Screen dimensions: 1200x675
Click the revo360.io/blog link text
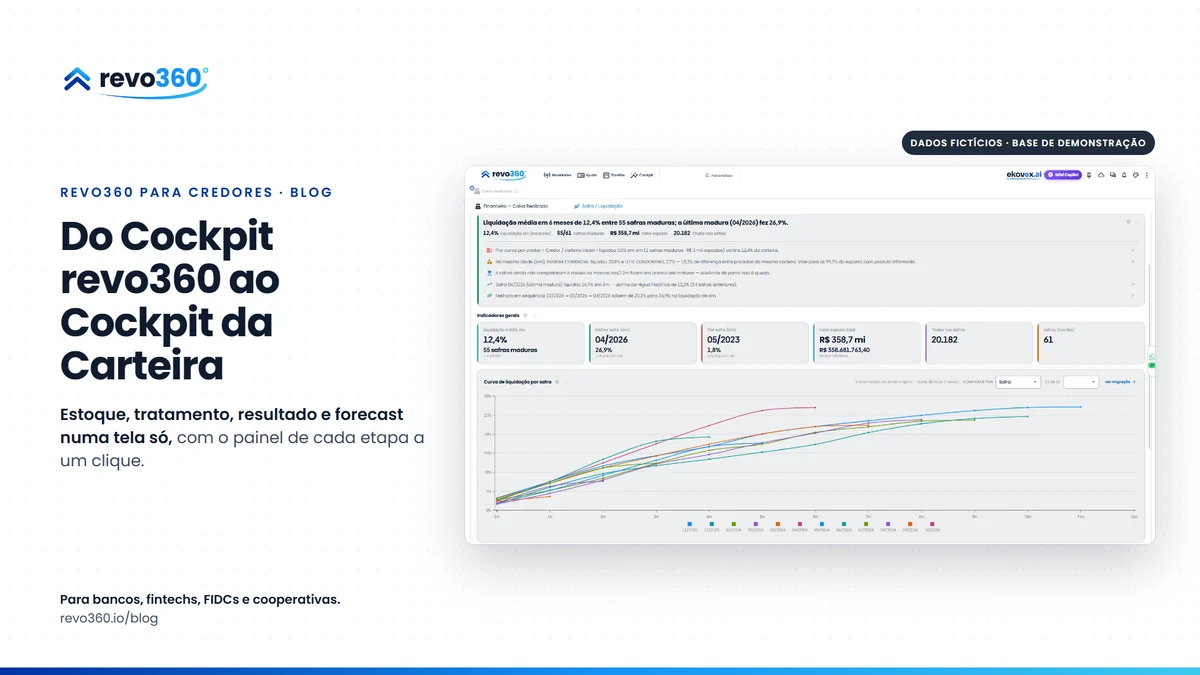click(x=109, y=618)
